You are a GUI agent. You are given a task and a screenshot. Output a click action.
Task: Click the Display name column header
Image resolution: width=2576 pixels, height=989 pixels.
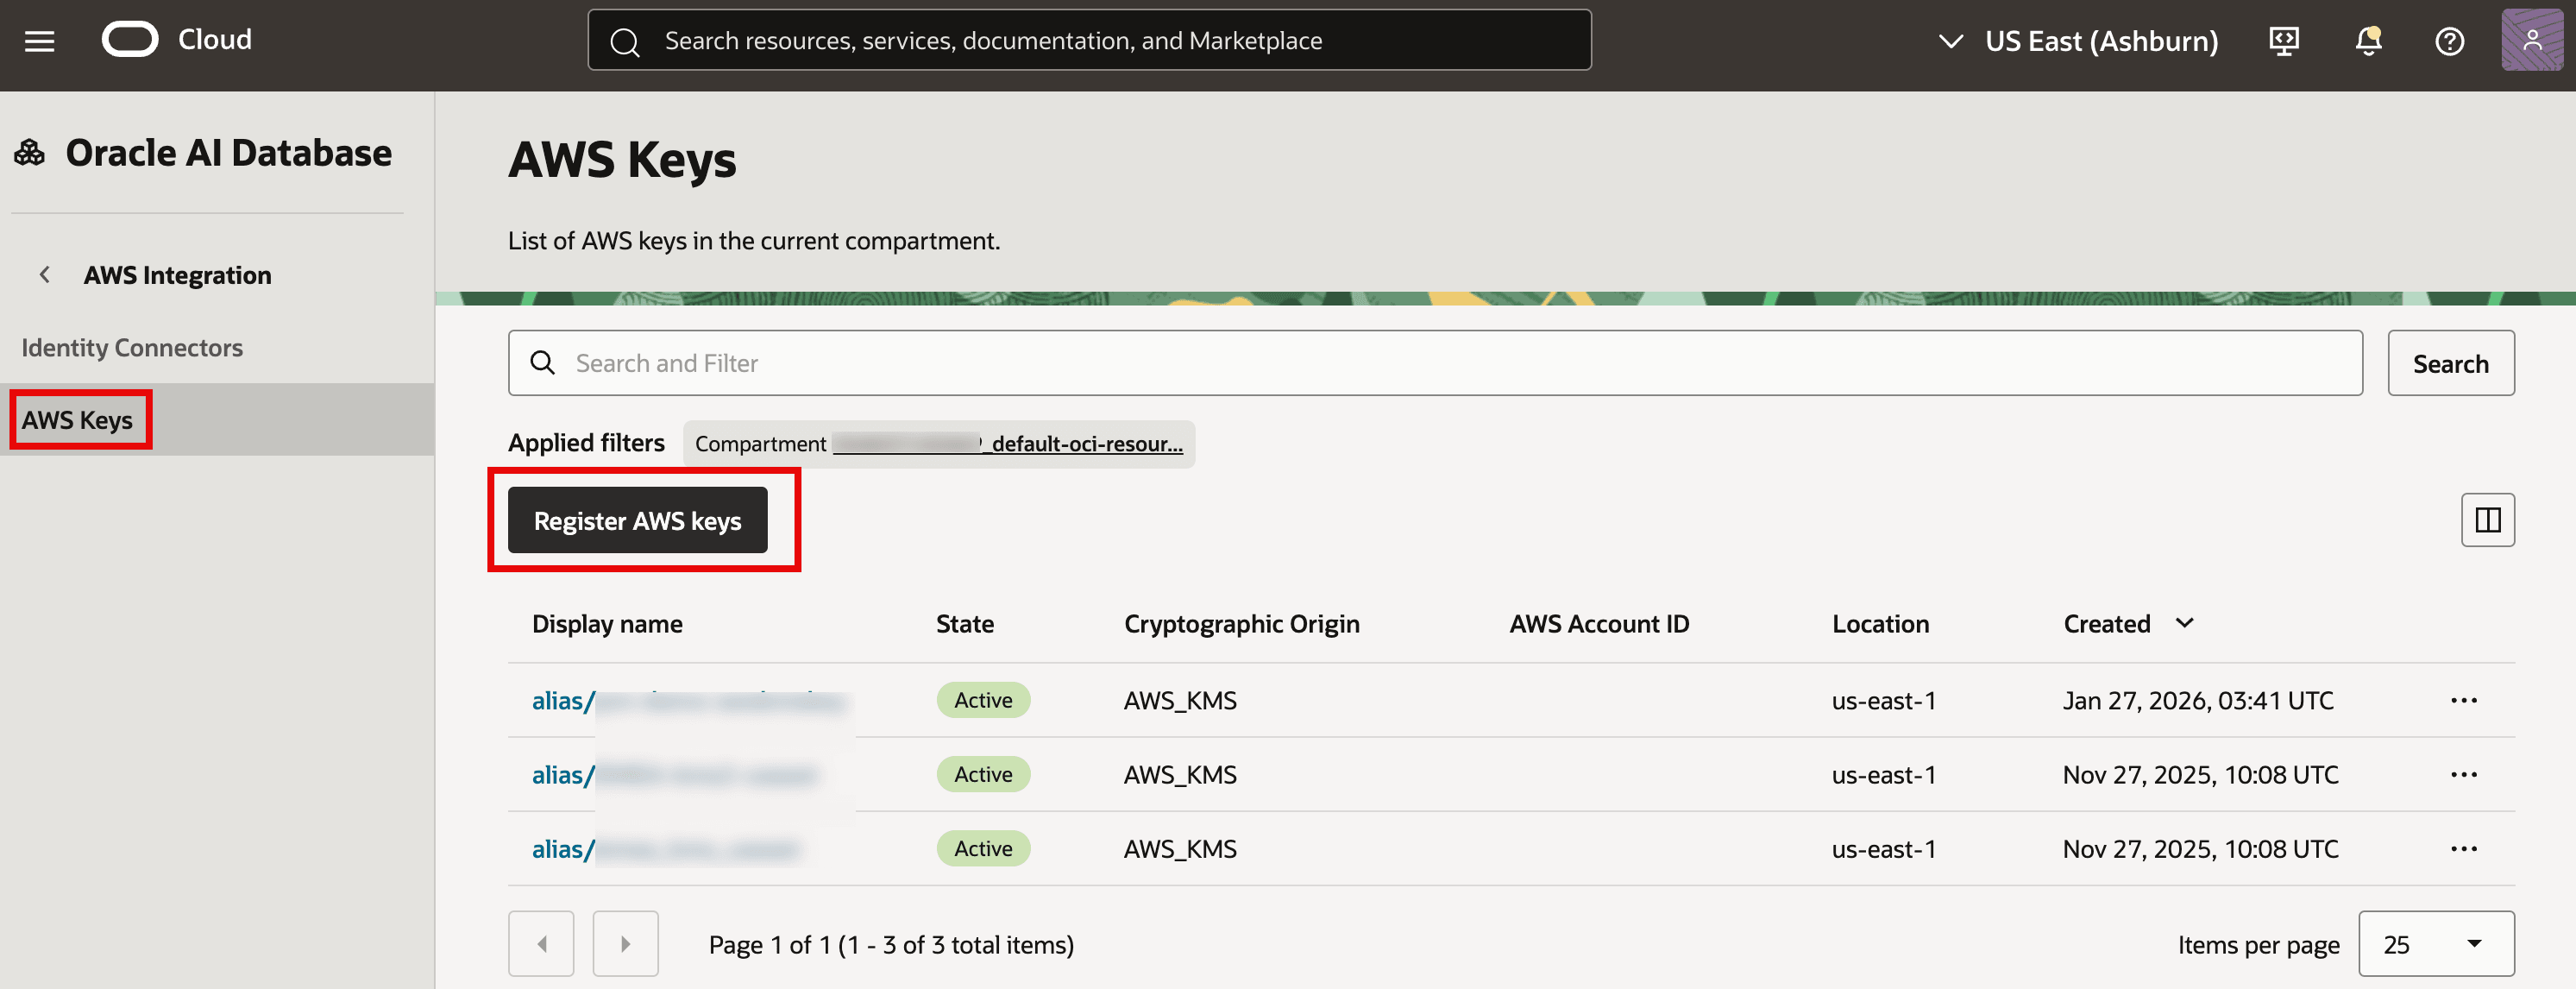[607, 624]
